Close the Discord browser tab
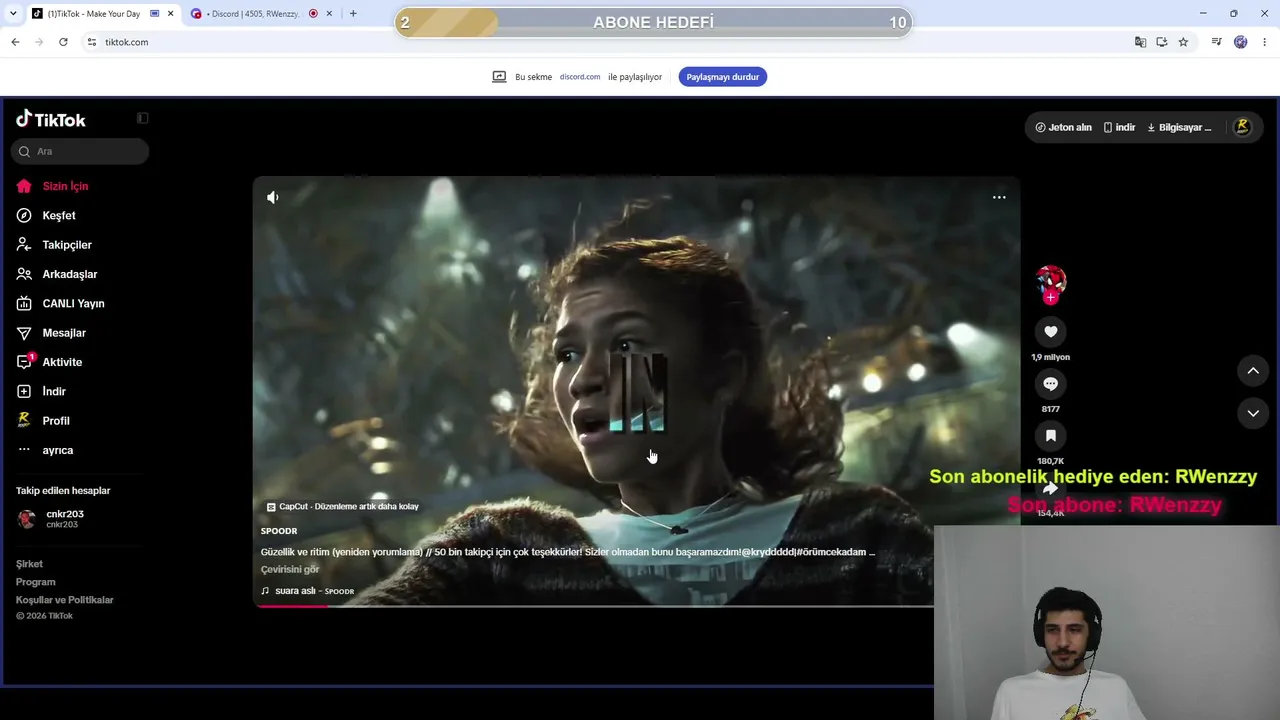 click(330, 14)
